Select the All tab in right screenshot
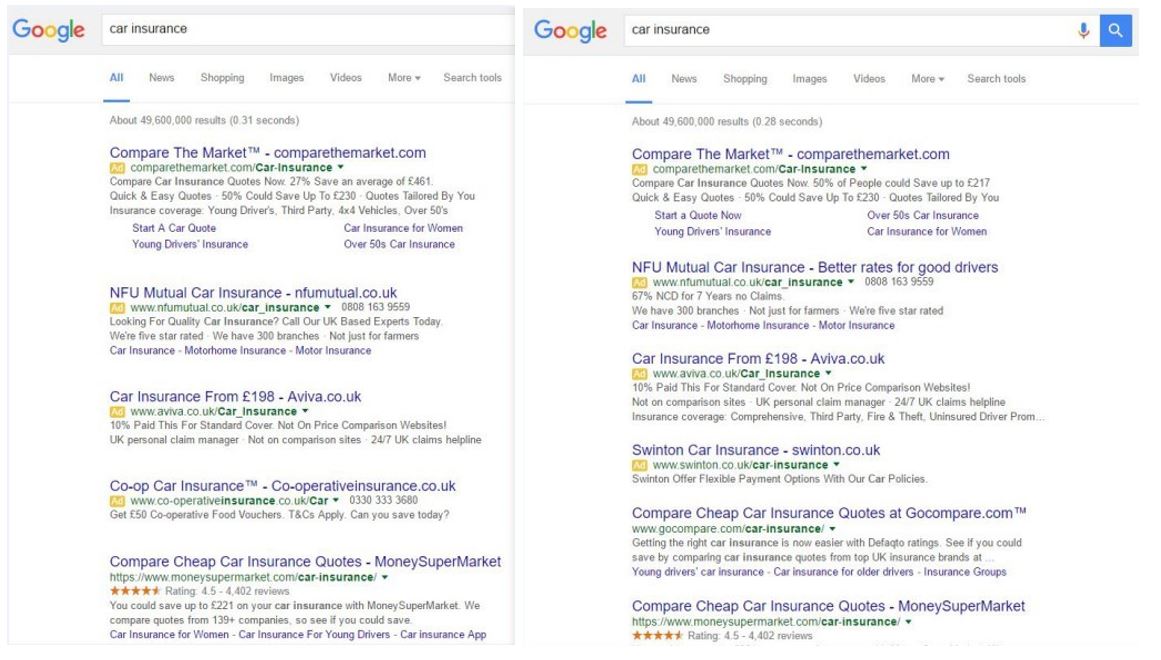Image resolution: width=1161 pixels, height=660 pixels. (638, 79)
